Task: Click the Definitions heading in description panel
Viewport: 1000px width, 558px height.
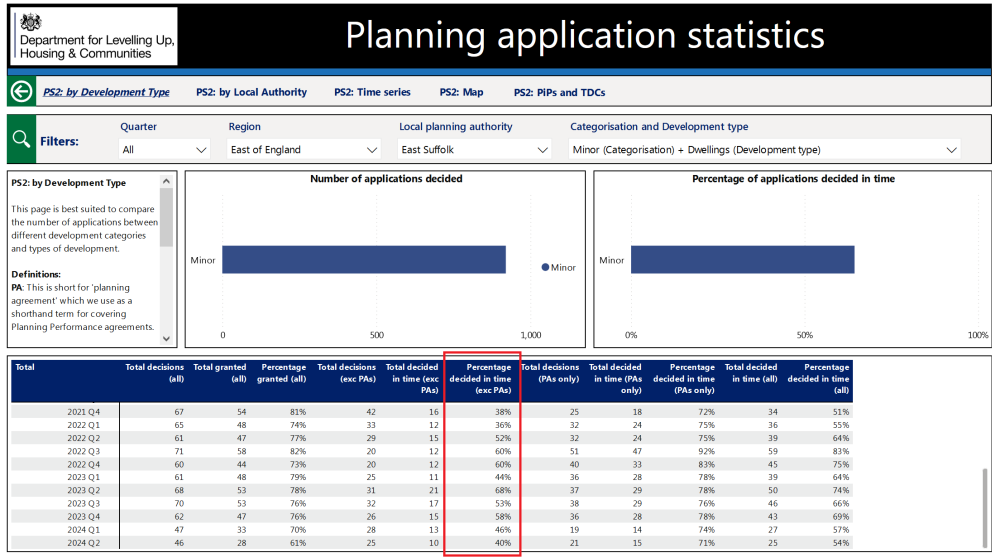Action: click(x=36, y=274)
